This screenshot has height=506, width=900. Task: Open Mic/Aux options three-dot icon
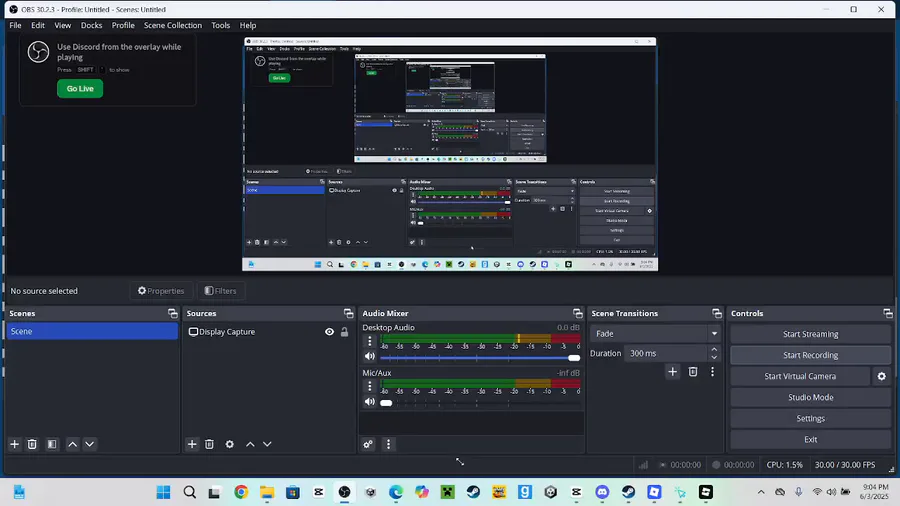pos(370,387)
